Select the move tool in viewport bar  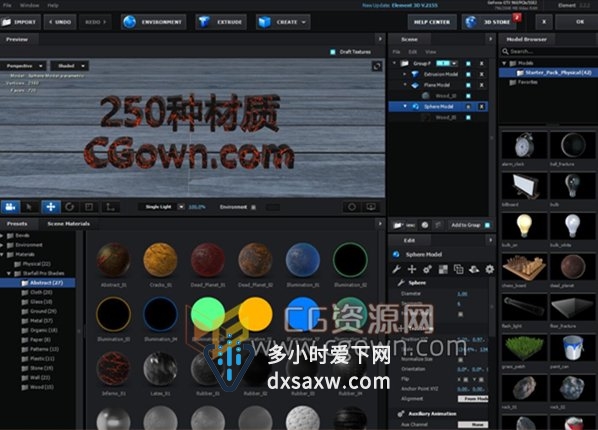[x=51, y=207]
